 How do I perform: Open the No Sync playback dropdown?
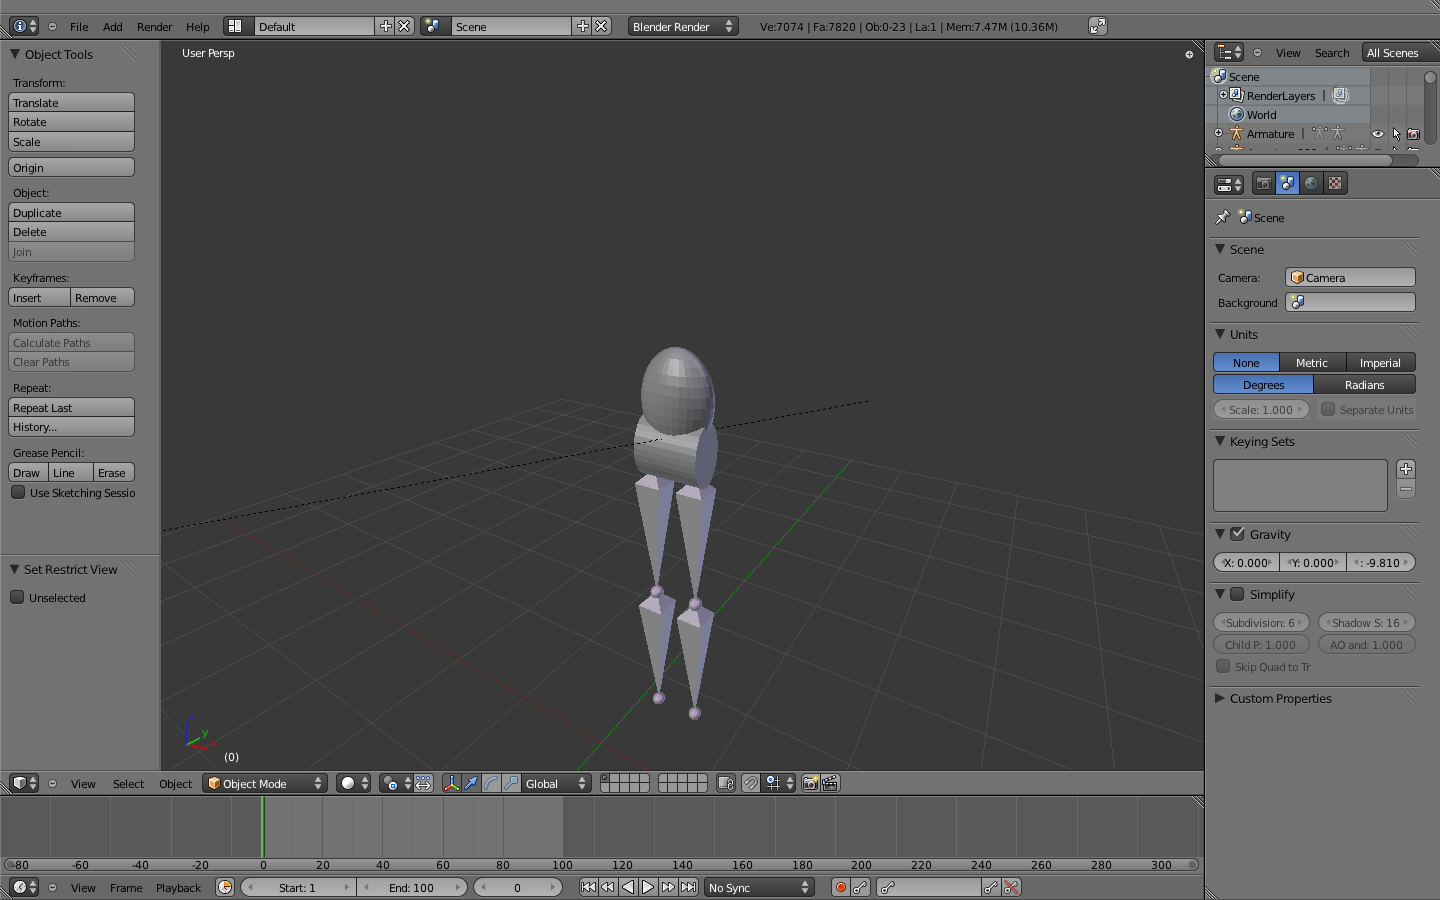pos(758,888)
